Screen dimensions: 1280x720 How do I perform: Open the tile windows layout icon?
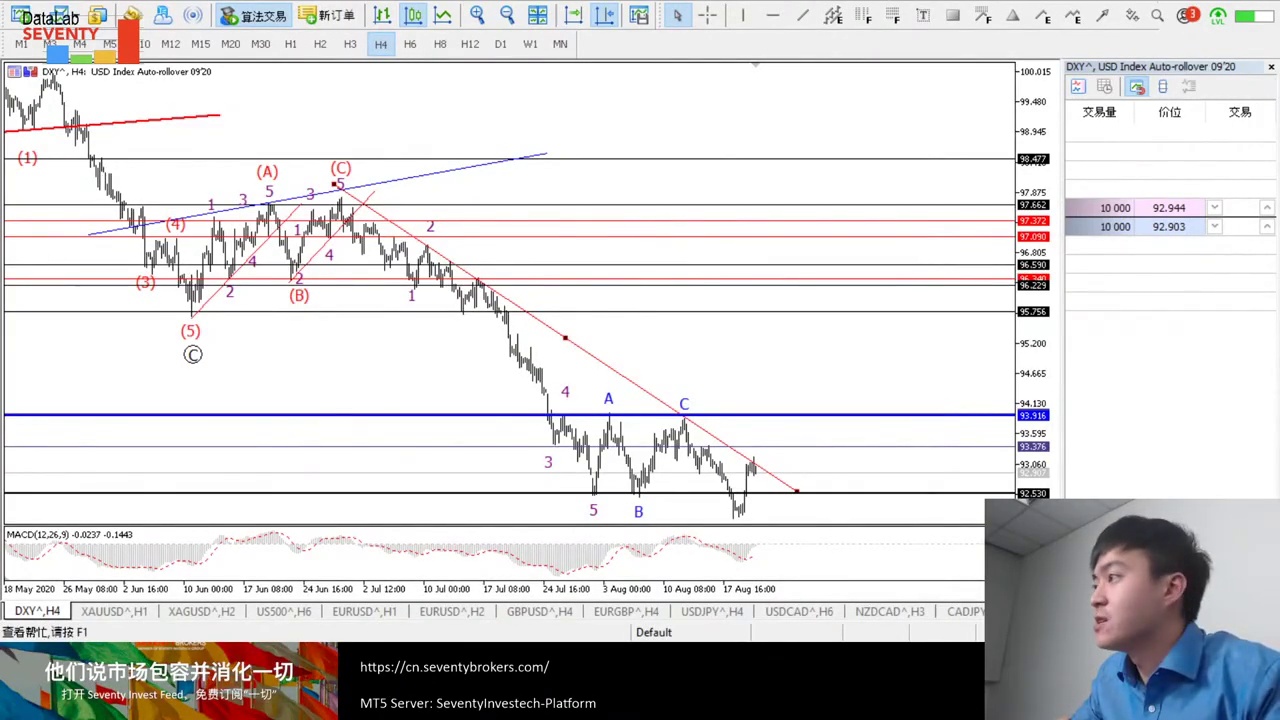coord(537,16)
